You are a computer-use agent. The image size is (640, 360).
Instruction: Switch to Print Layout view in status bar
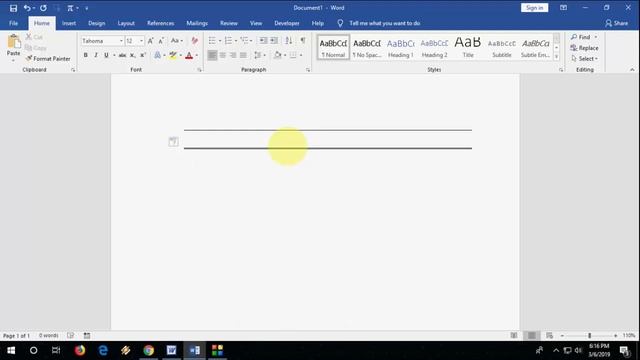pyautogui.click(x=531, y=336)
